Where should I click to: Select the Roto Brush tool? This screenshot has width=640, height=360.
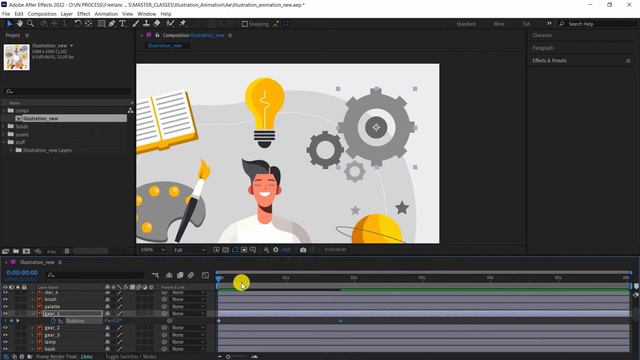(x=170, y=24)
